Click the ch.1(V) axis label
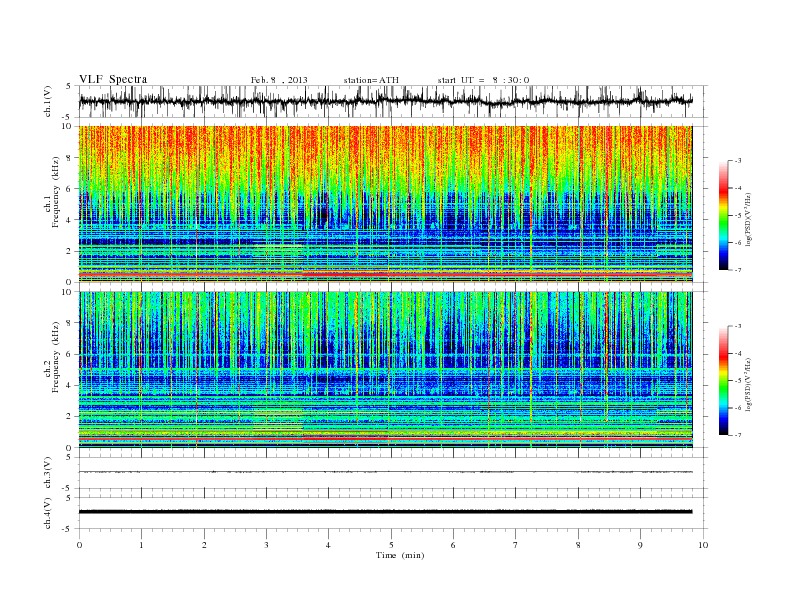The height and width of the screenshot is (612, 792). (47, 101)
